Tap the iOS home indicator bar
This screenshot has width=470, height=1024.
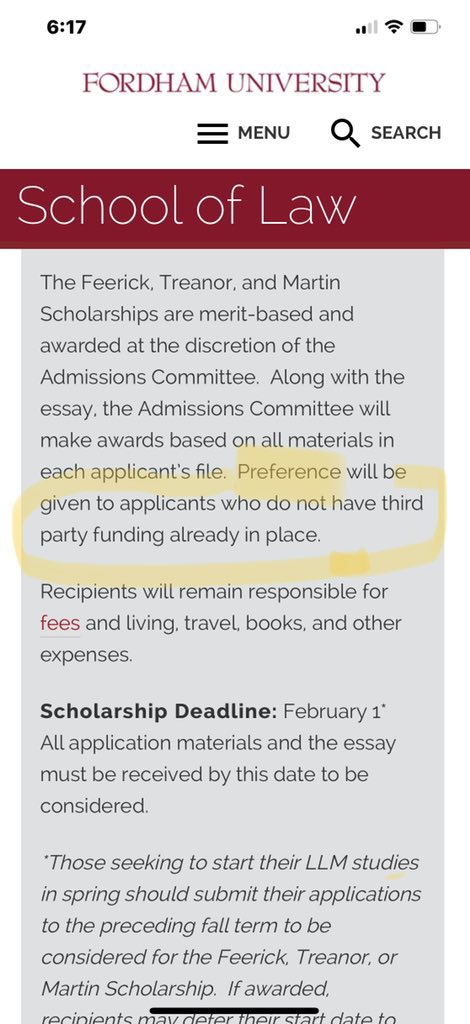[x=235, y=1010]
